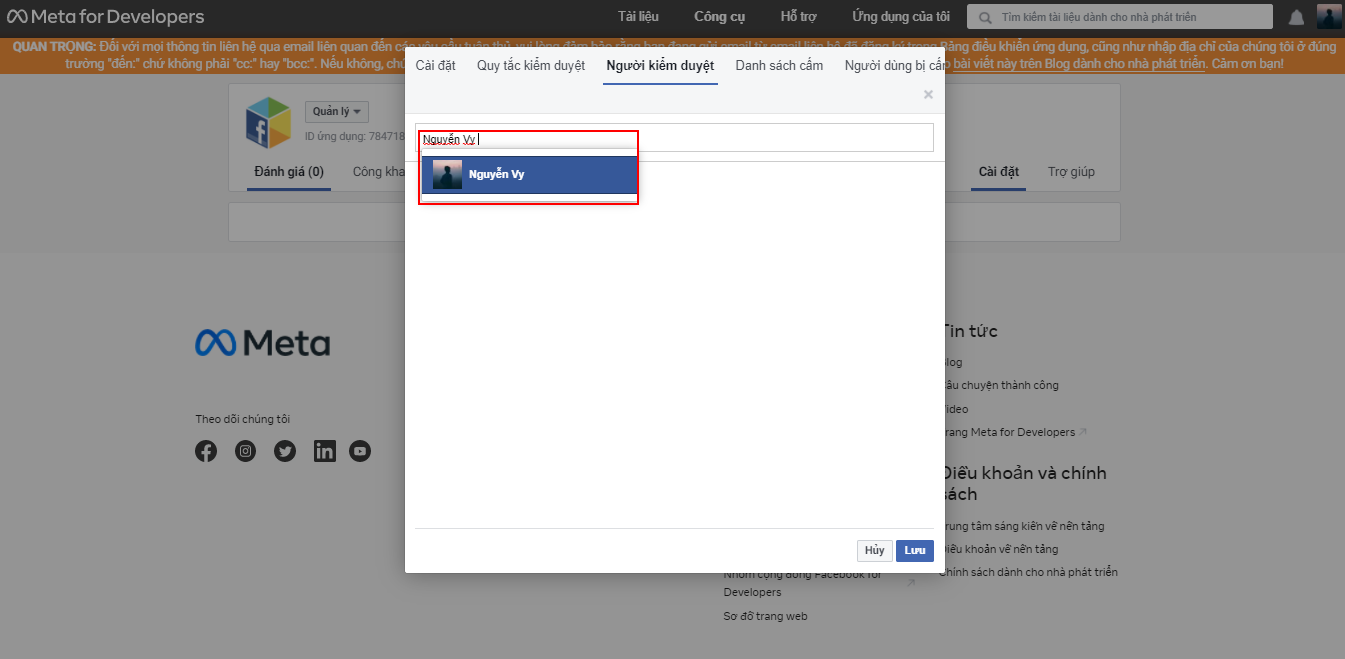Expand the Quản lý dropdown
The height and width of the screenshot is (659, 1345).
(336, 111)
